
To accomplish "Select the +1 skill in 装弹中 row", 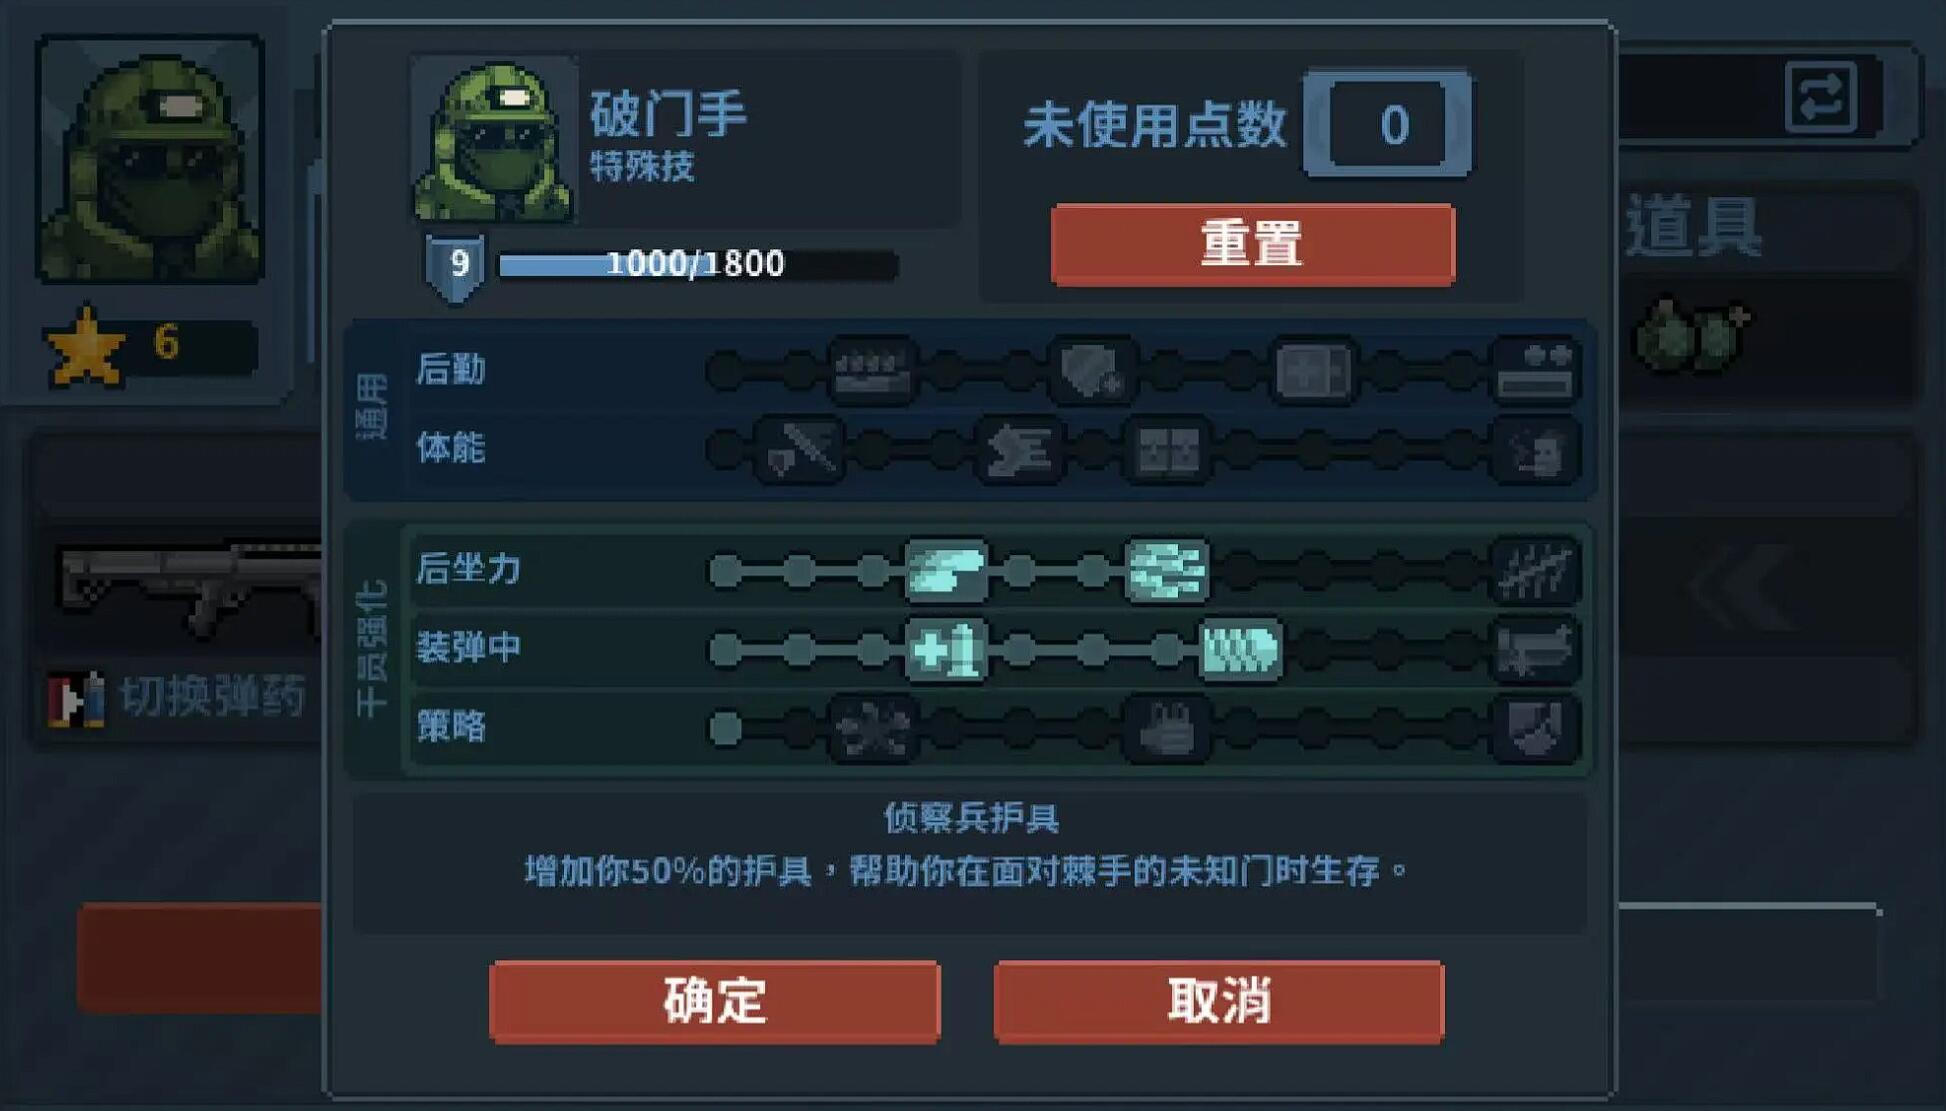I will click(946, 650).
